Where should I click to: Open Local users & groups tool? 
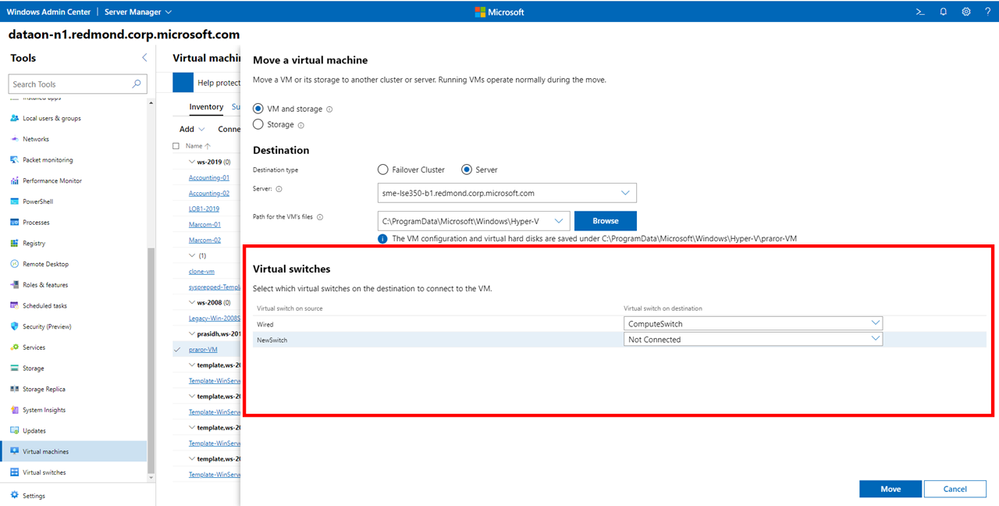click(x=52, y=119)
